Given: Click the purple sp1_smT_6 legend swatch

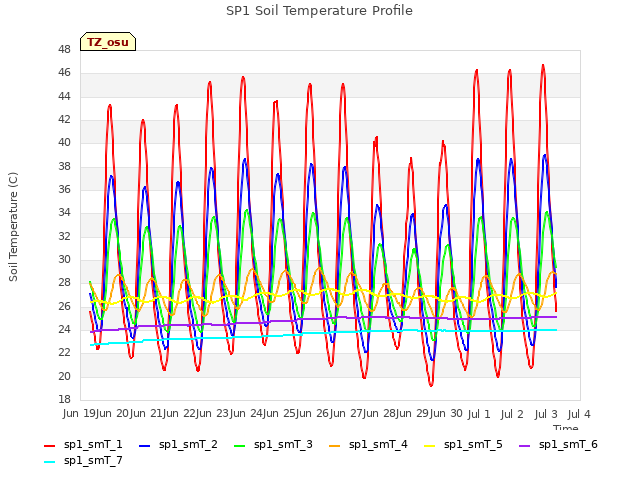Looking at the screenshot, I should tap(524, 446).
